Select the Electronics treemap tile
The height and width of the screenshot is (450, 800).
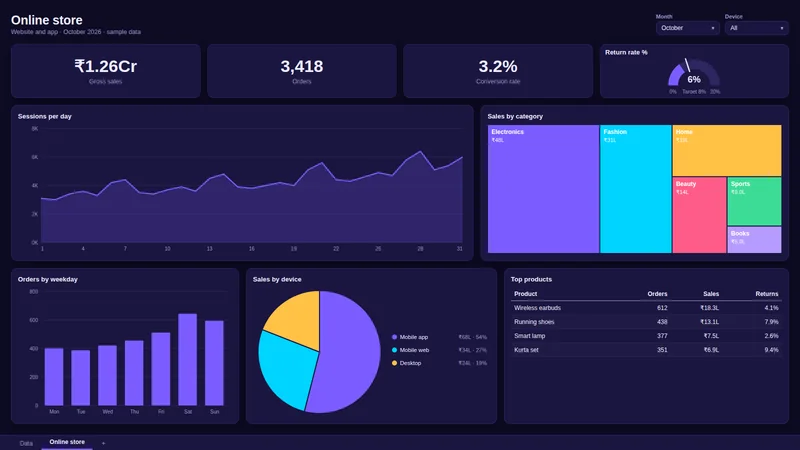pyautogui.click(x=543, y=189)
